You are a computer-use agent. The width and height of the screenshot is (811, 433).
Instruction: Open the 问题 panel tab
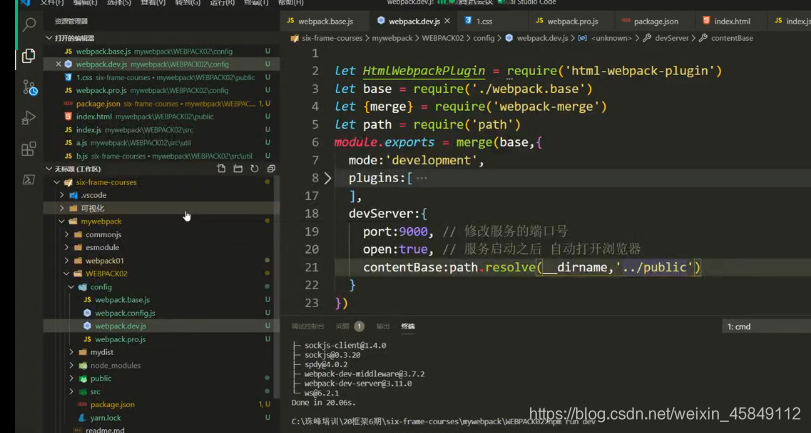(x=343, y=326)
